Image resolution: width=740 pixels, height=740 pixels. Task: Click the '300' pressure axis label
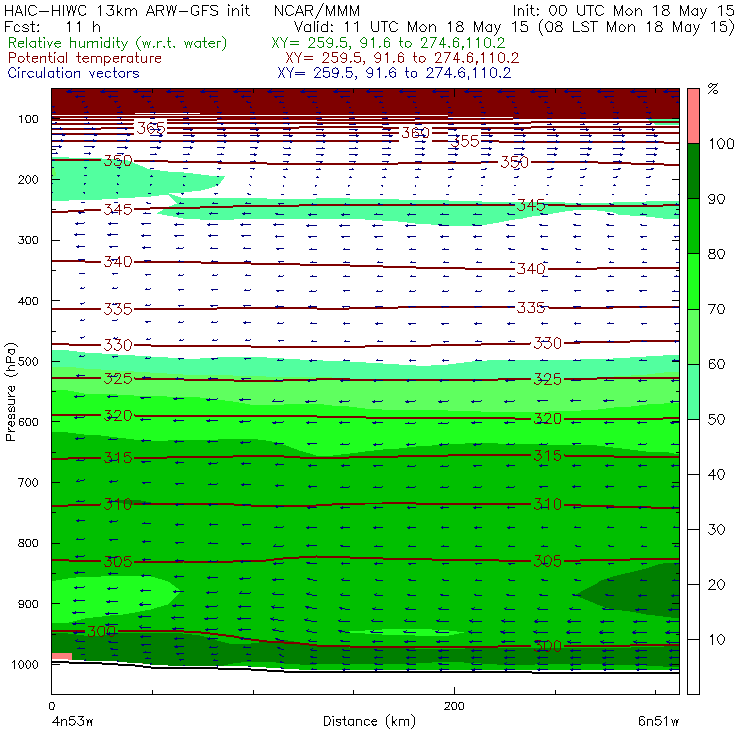(x=28, y=240)
